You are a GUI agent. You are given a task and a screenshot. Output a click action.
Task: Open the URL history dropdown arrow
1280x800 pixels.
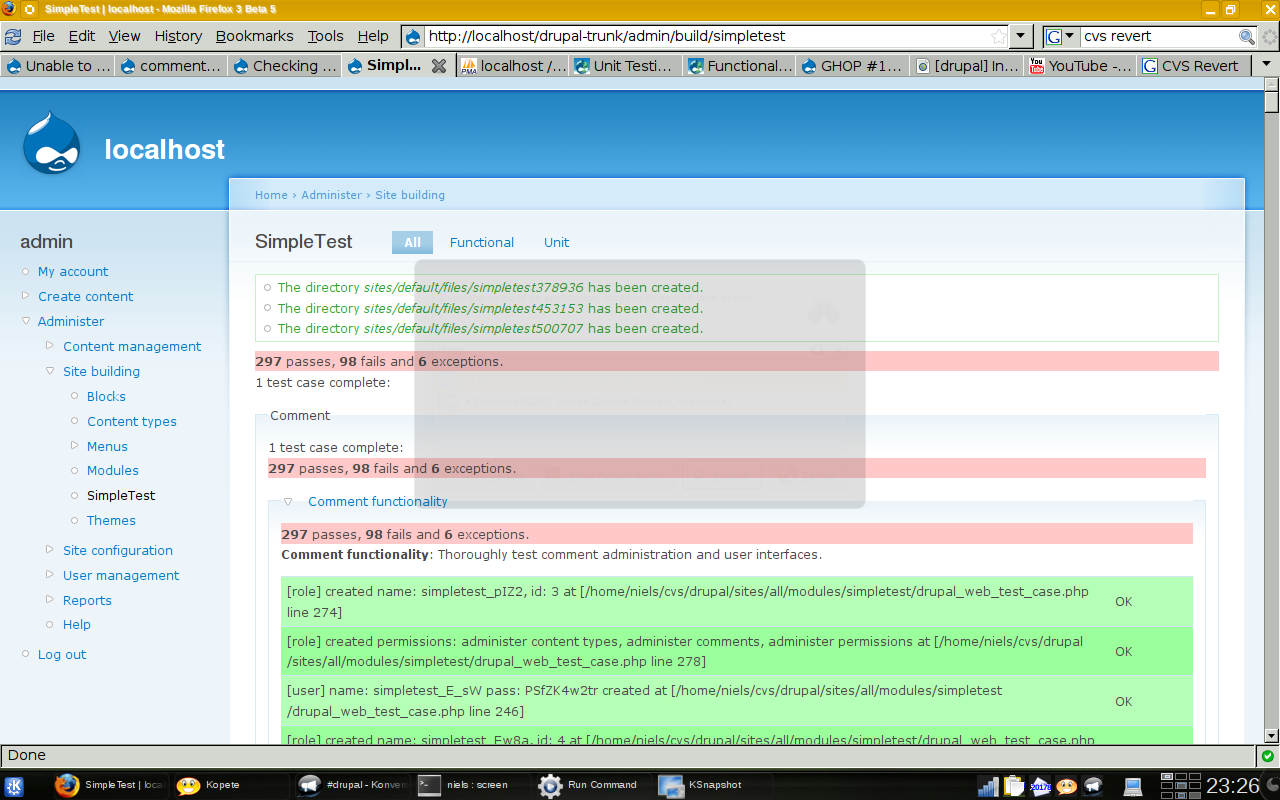1020,36
